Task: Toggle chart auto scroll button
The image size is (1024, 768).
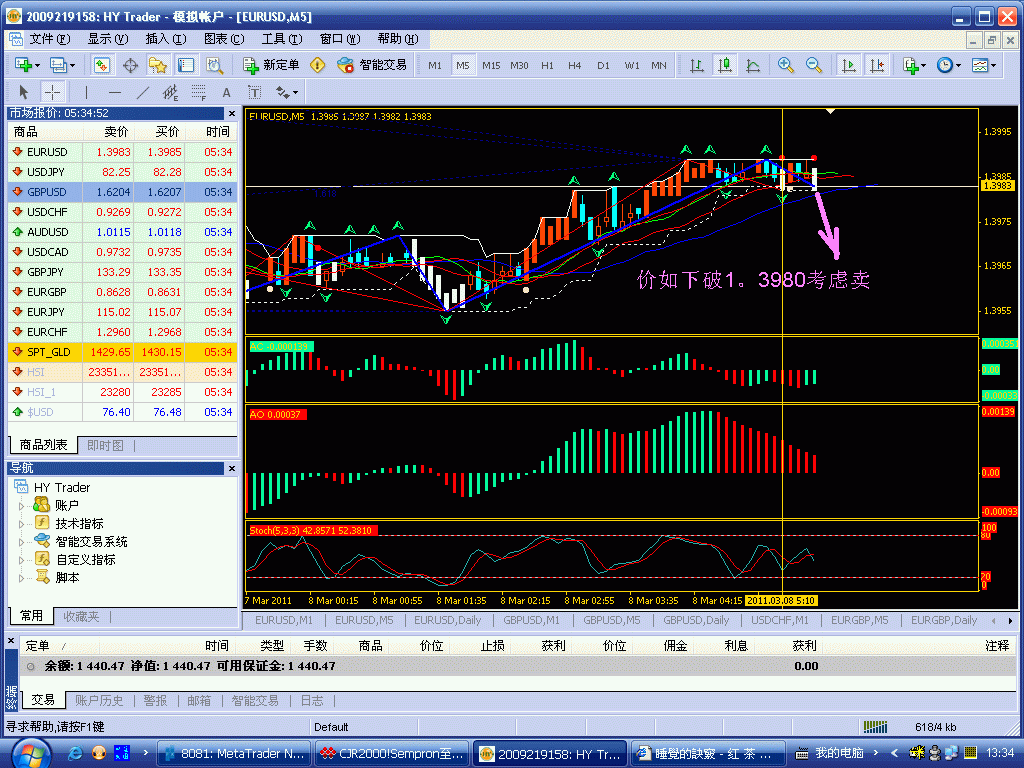Action: (x=849, y=65)
